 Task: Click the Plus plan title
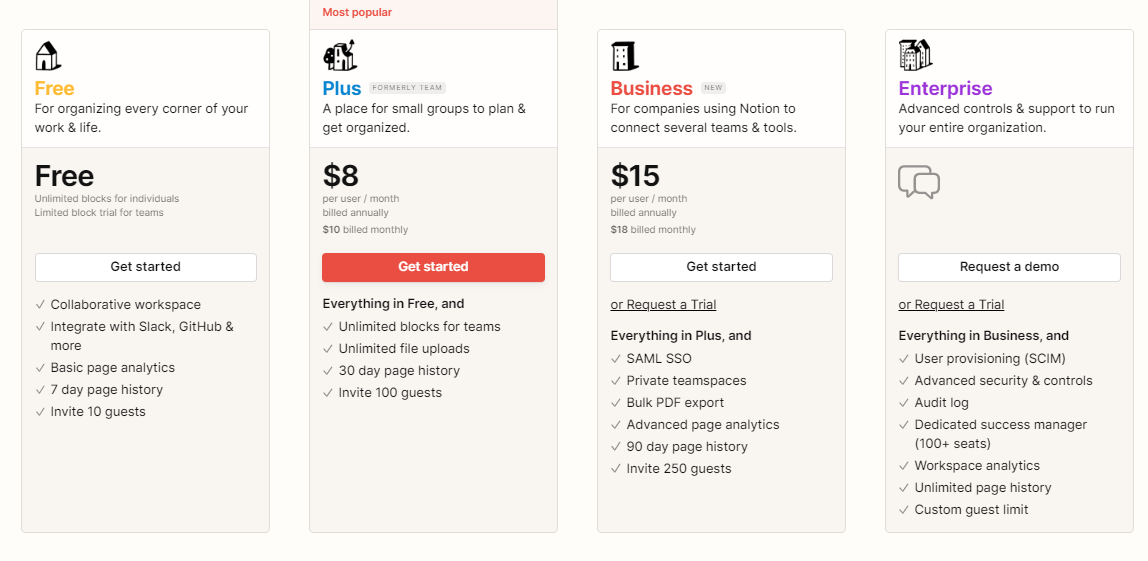point(342,89)
